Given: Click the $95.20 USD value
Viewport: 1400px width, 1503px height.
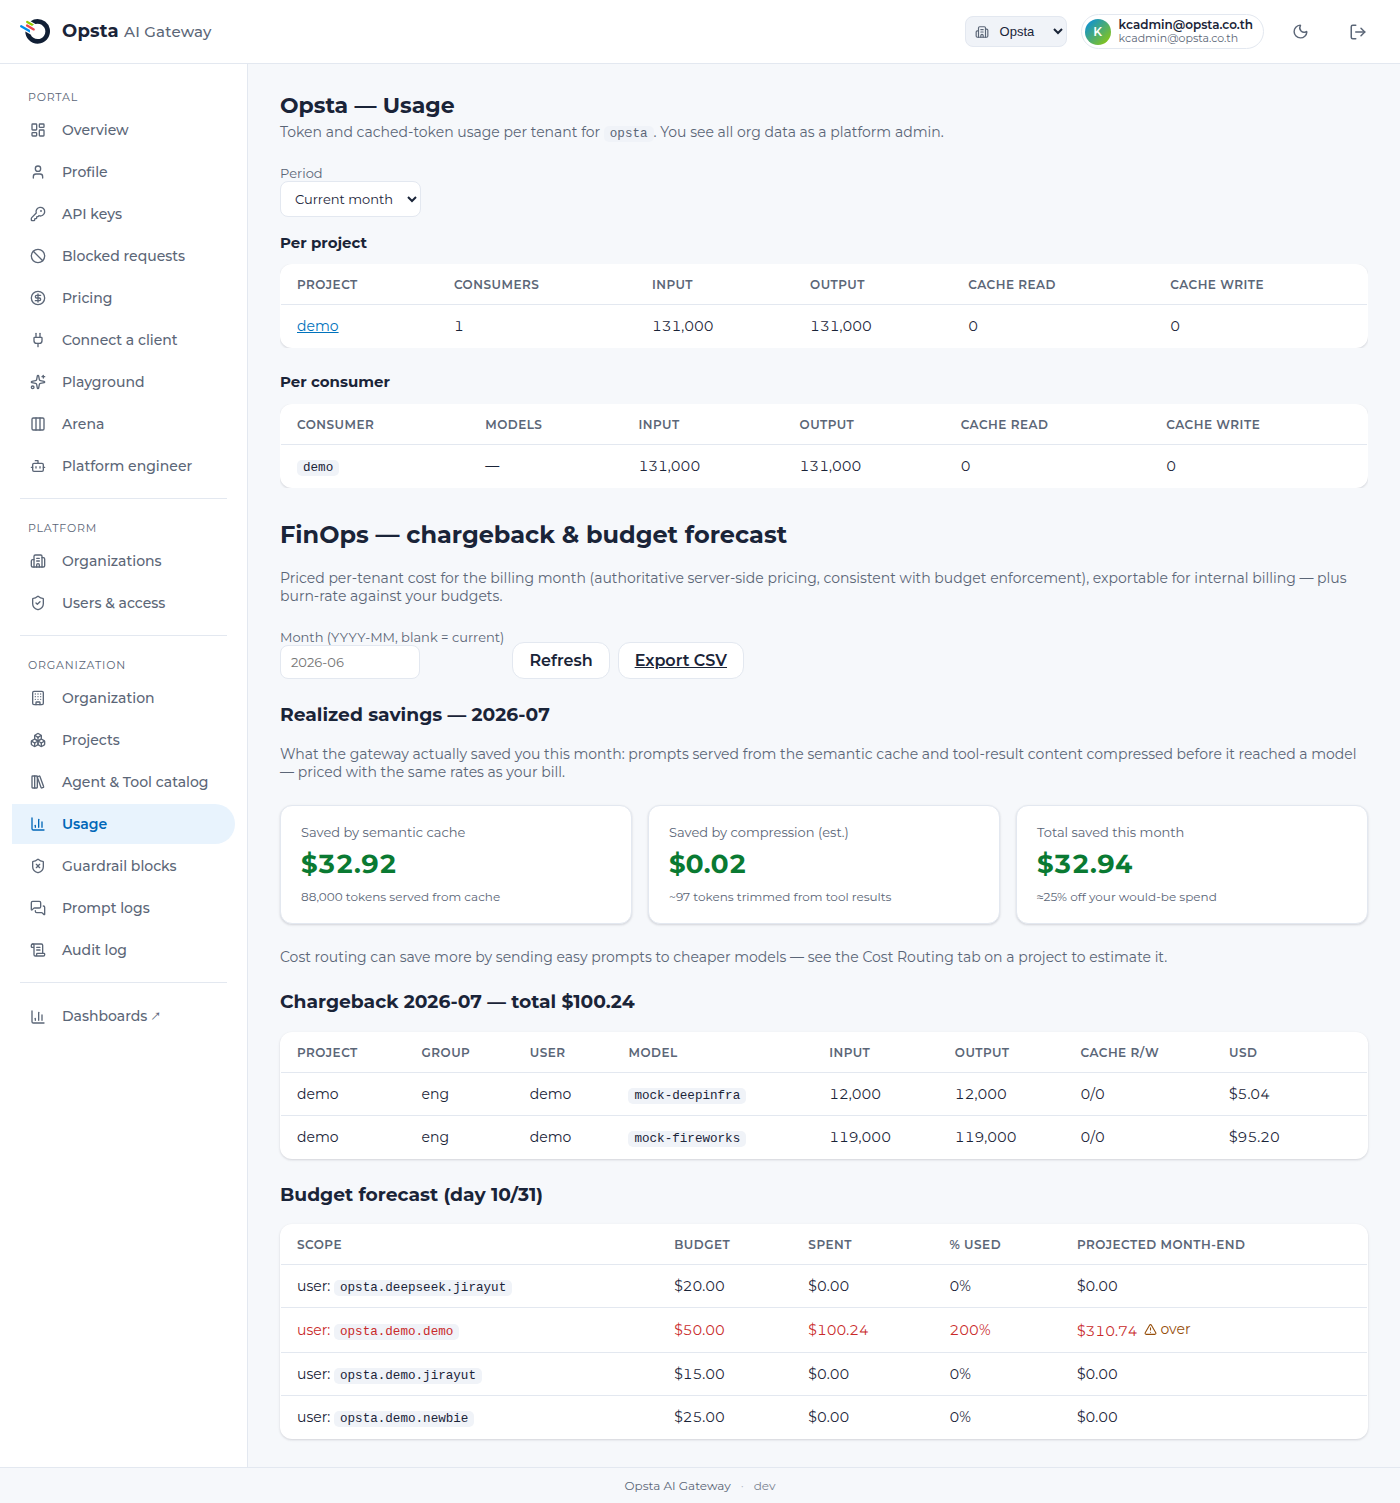Looking at the screenshot, I should [x=1254, y=1137].
